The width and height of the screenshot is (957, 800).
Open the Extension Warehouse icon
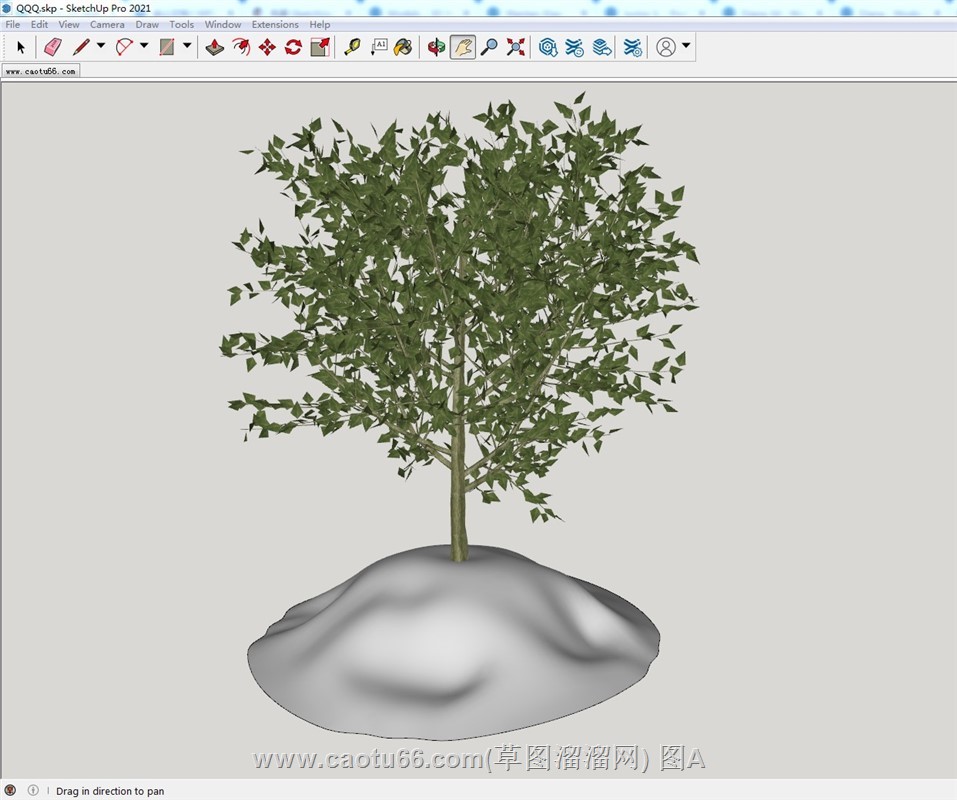pyautogui.click(x=574, y=47)
